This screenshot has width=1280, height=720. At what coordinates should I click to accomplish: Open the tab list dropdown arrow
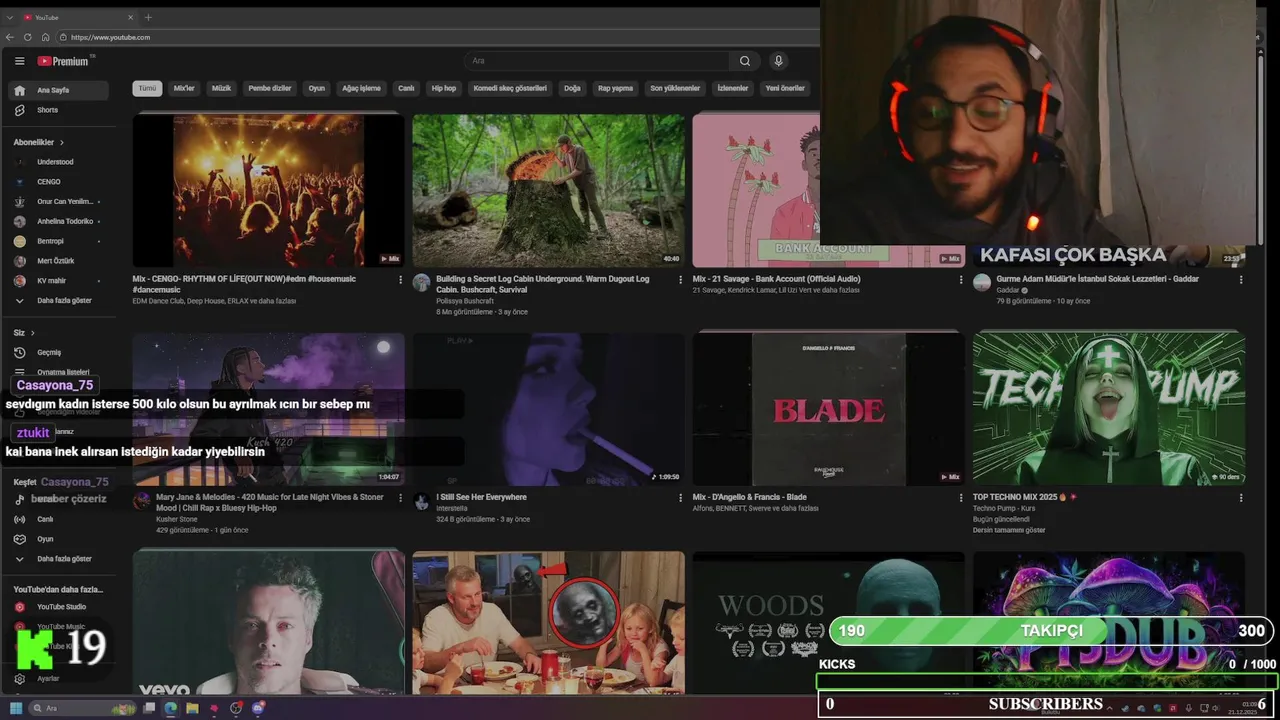(9, 17)
